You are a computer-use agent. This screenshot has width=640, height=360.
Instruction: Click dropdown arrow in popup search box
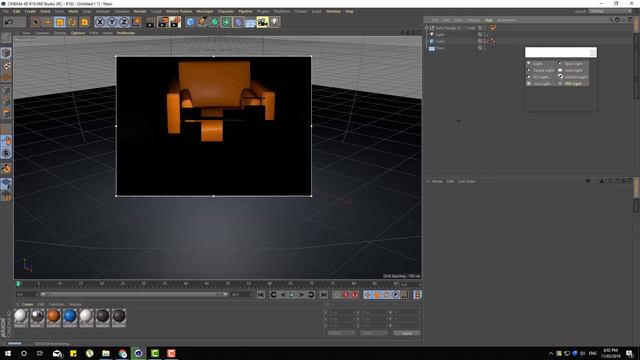click(x=593, y=52)
